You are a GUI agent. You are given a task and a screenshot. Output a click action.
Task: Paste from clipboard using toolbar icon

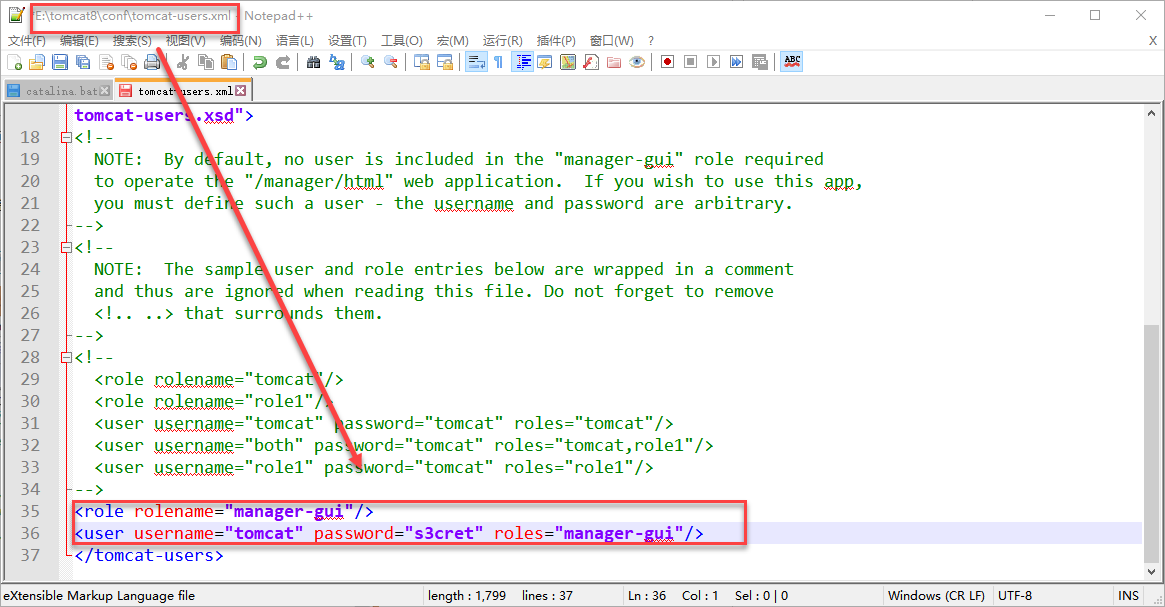[229, 62]
